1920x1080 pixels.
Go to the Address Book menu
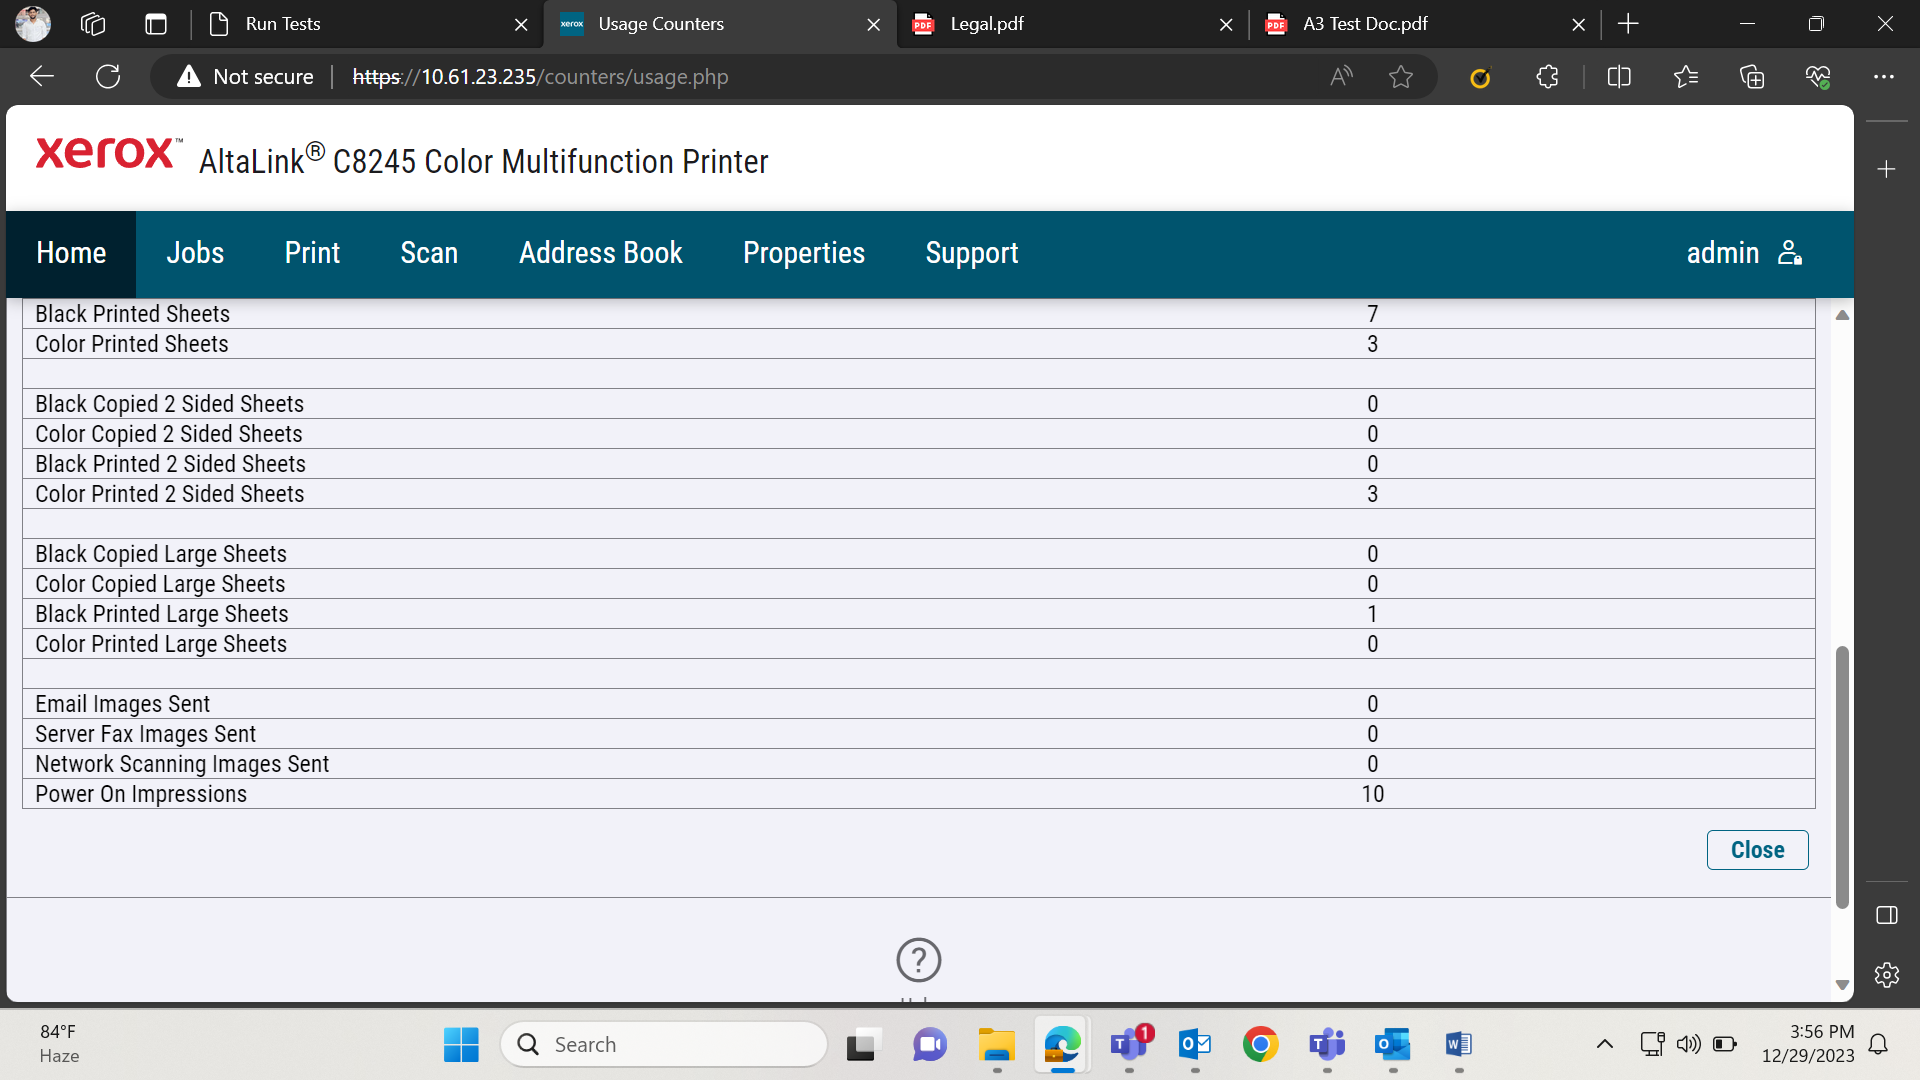pos(601,253)
